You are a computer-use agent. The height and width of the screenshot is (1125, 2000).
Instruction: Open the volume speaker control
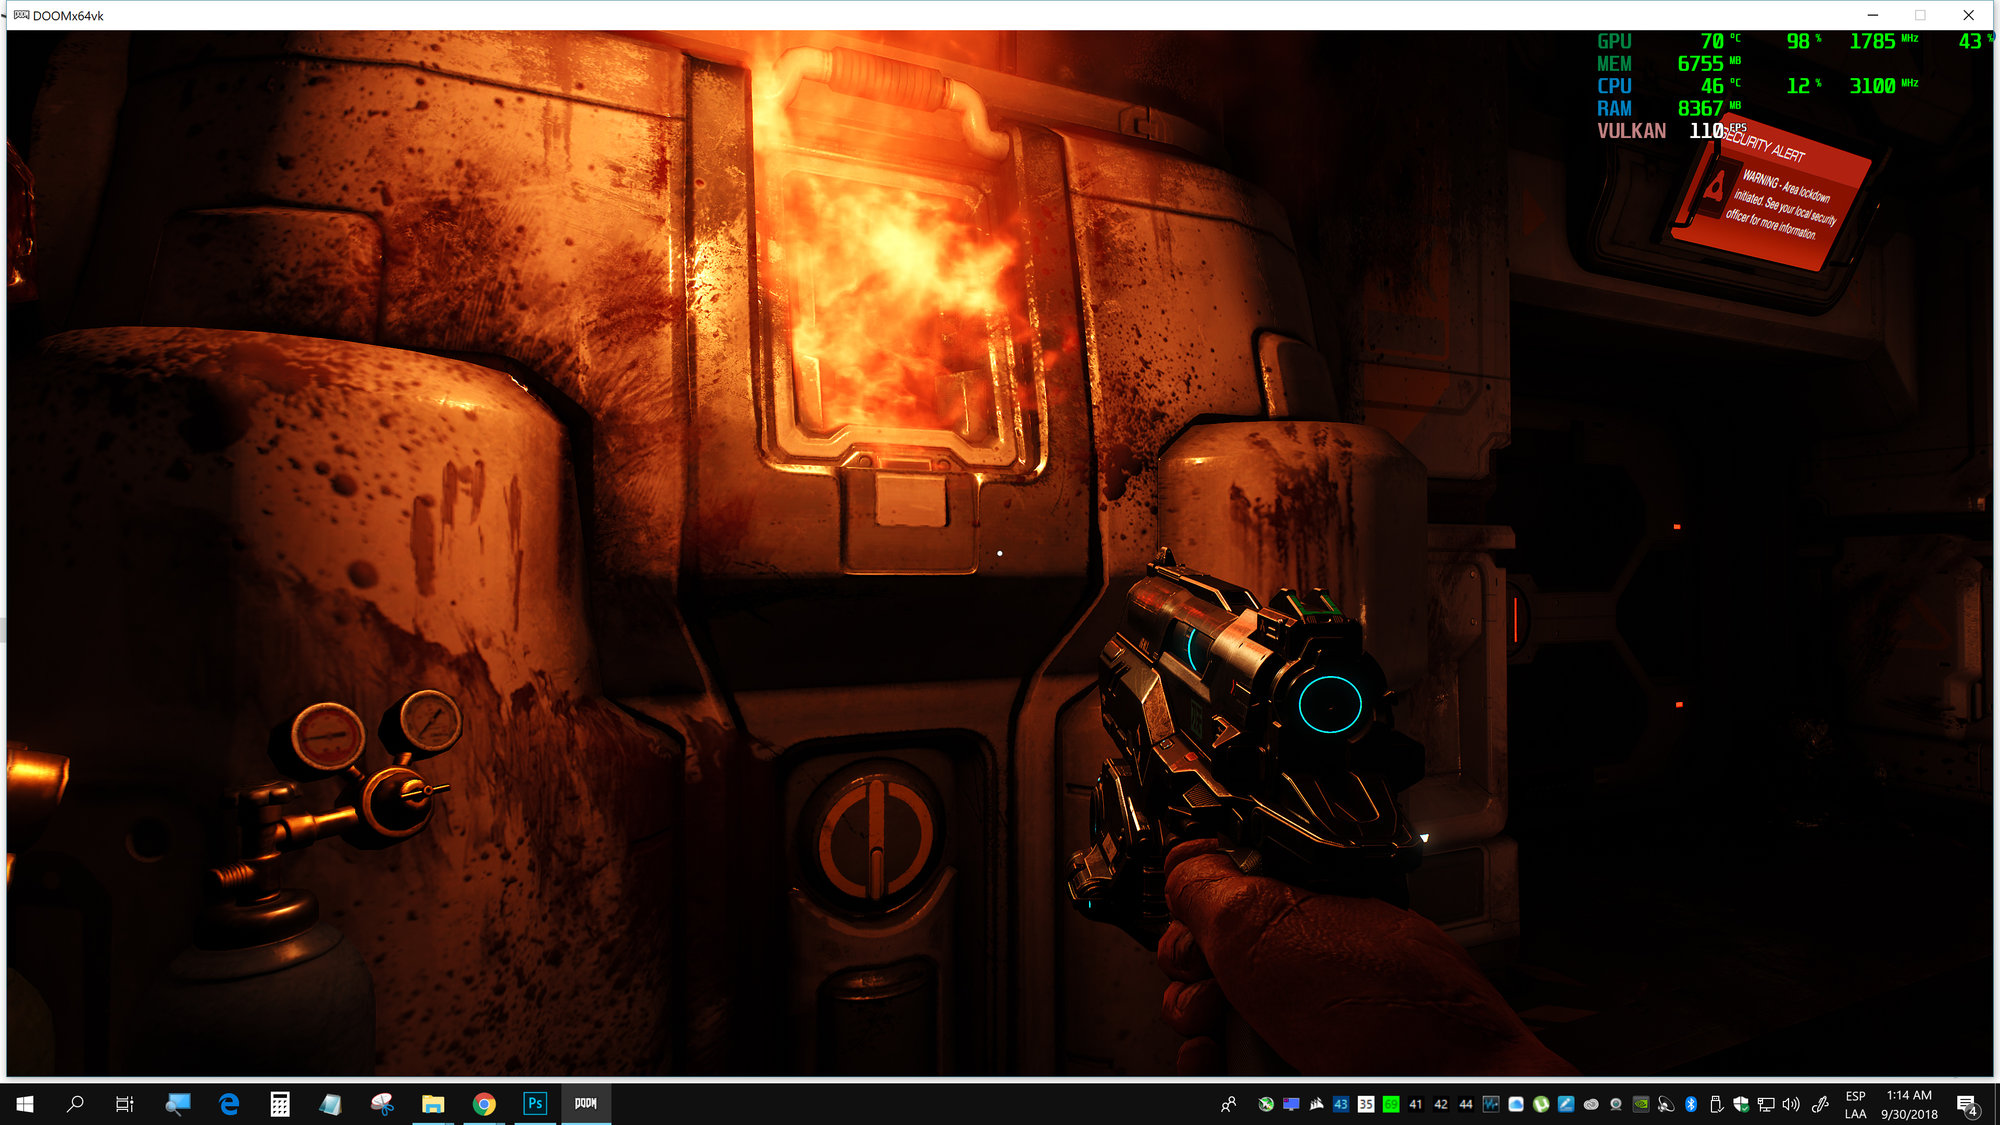(1791, 1104)
